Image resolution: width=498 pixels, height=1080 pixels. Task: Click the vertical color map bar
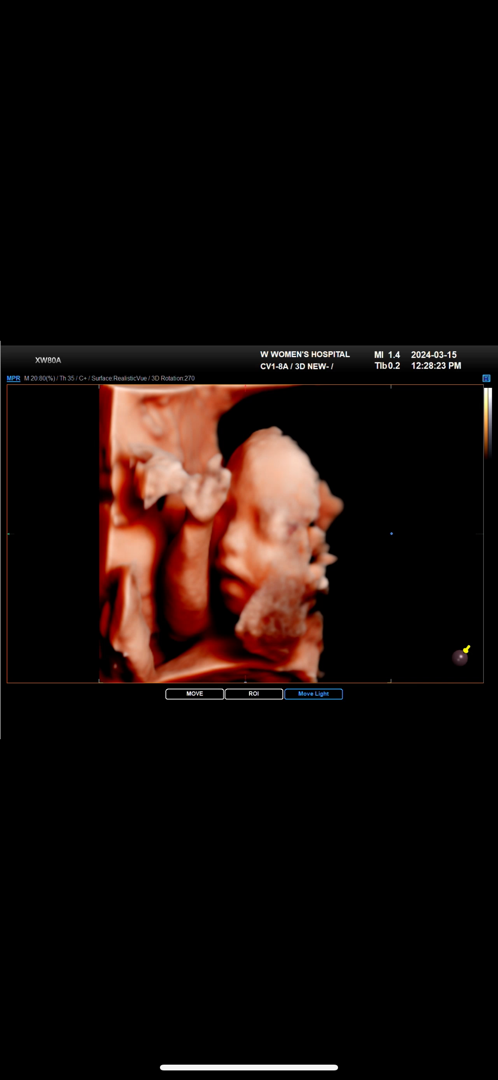[487, 422]
